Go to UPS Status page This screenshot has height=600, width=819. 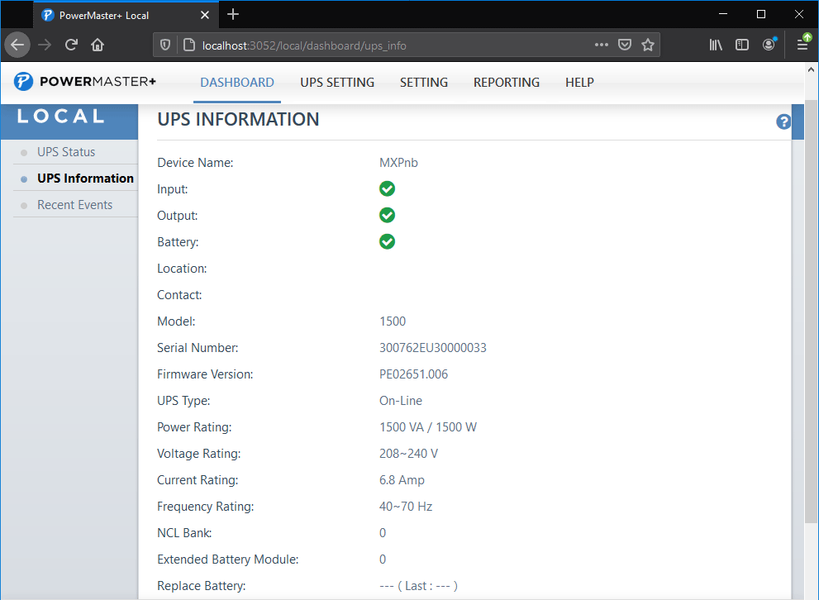[x=66, y=152]
